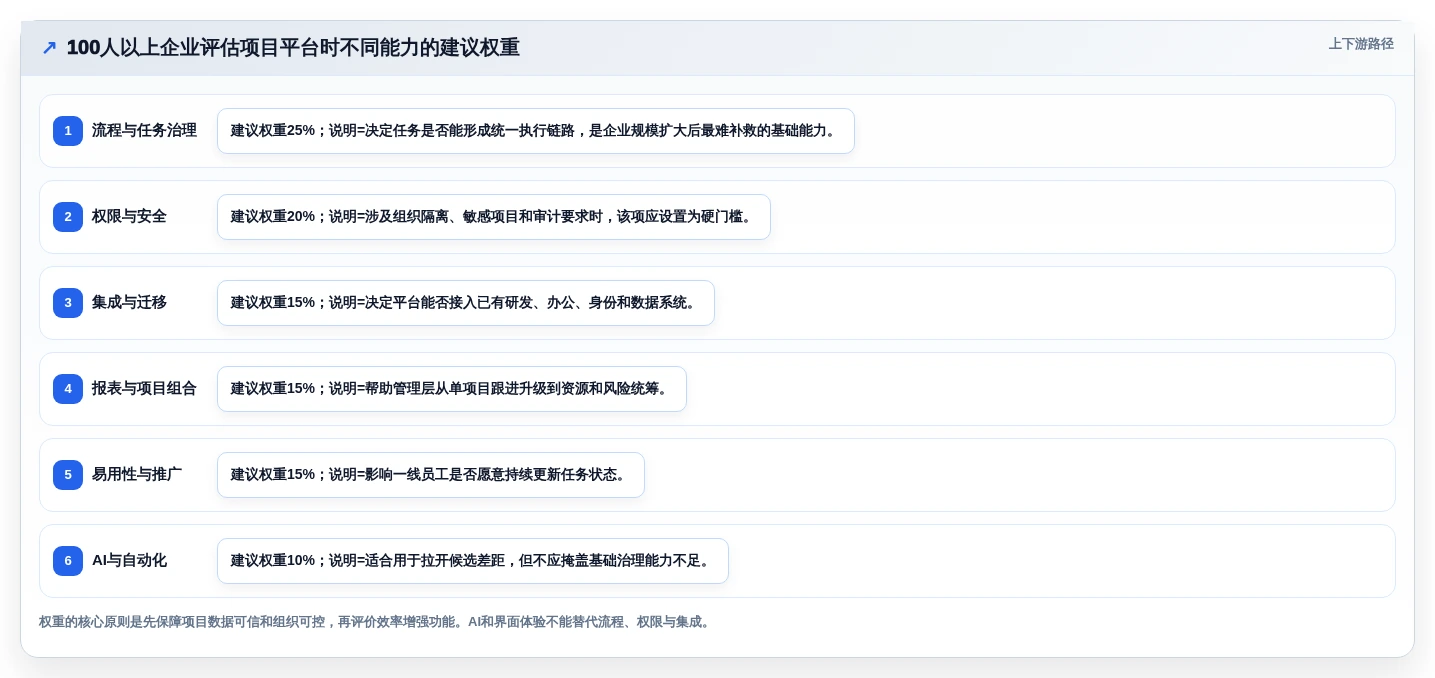Open the description box about 研发、办公、身份和数据系统
This screenshot has width=1435, height=678.
click(x=466, y=303)
